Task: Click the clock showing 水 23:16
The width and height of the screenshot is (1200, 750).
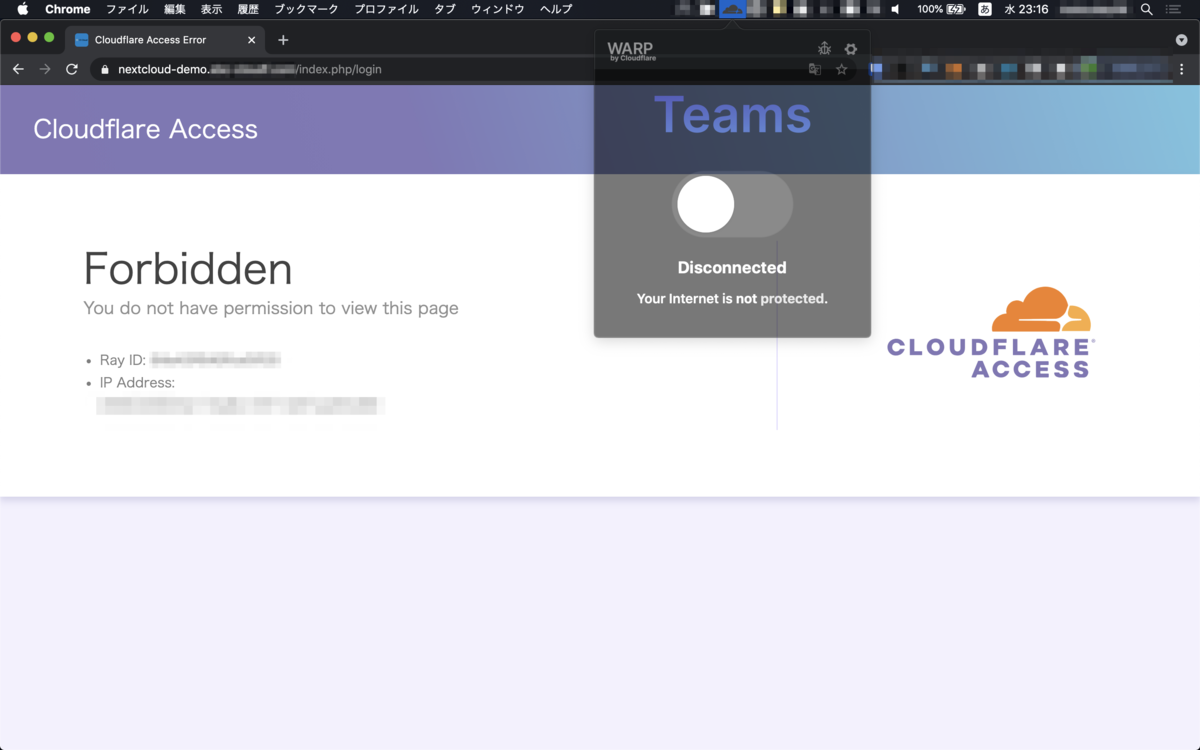Action: point(1027,9)
